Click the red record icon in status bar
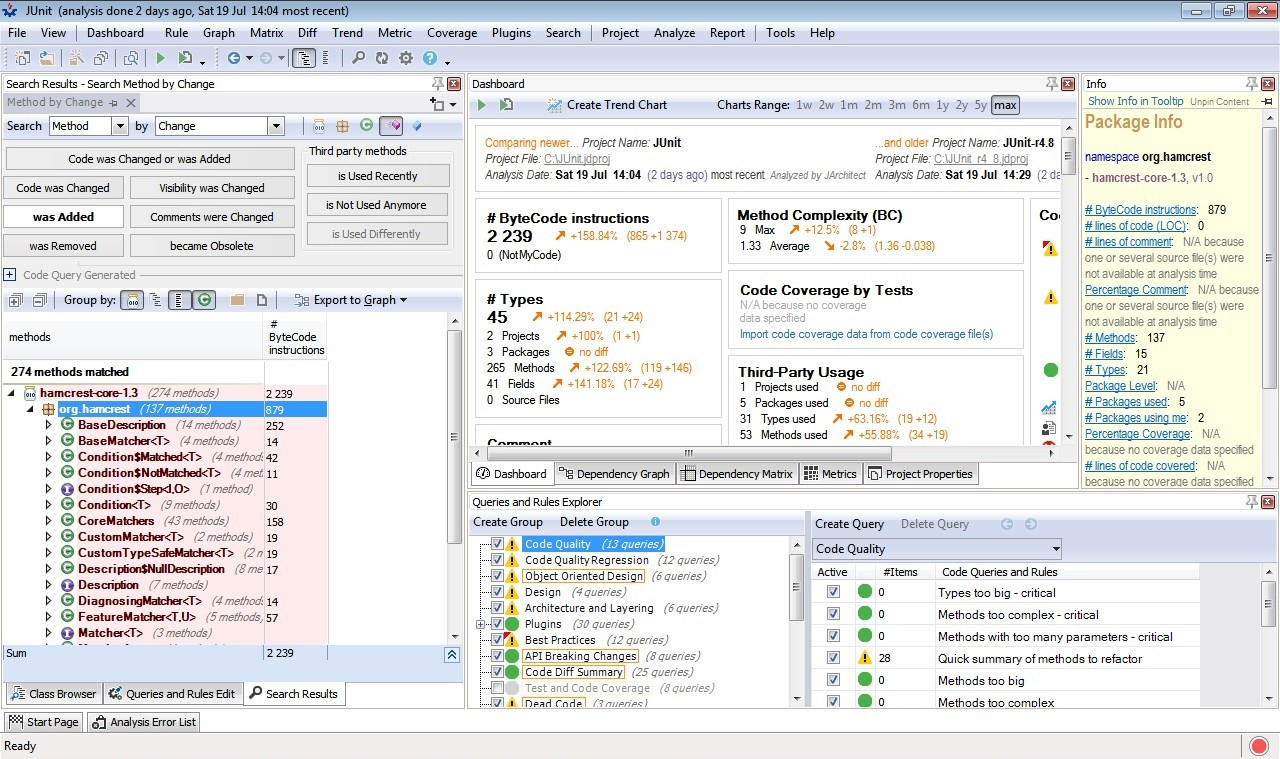Image resolution: width=1280 pixels, height=759 pixels. coord(1259,746)
